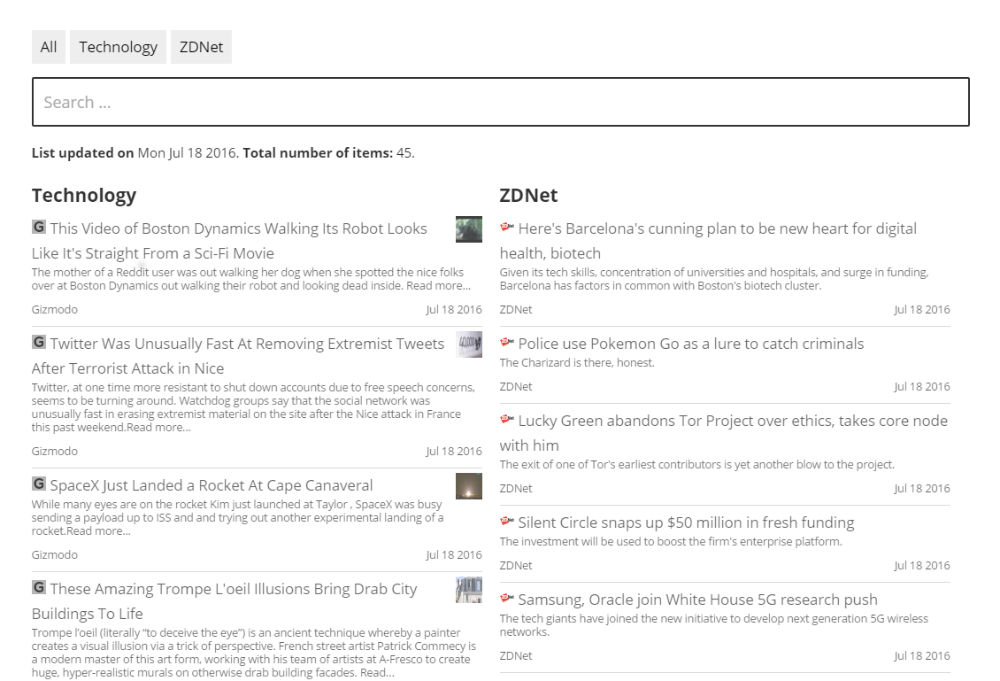Select the All filter tab
Viewport: 1000px width, 681px height.
(x=48, y=47)
